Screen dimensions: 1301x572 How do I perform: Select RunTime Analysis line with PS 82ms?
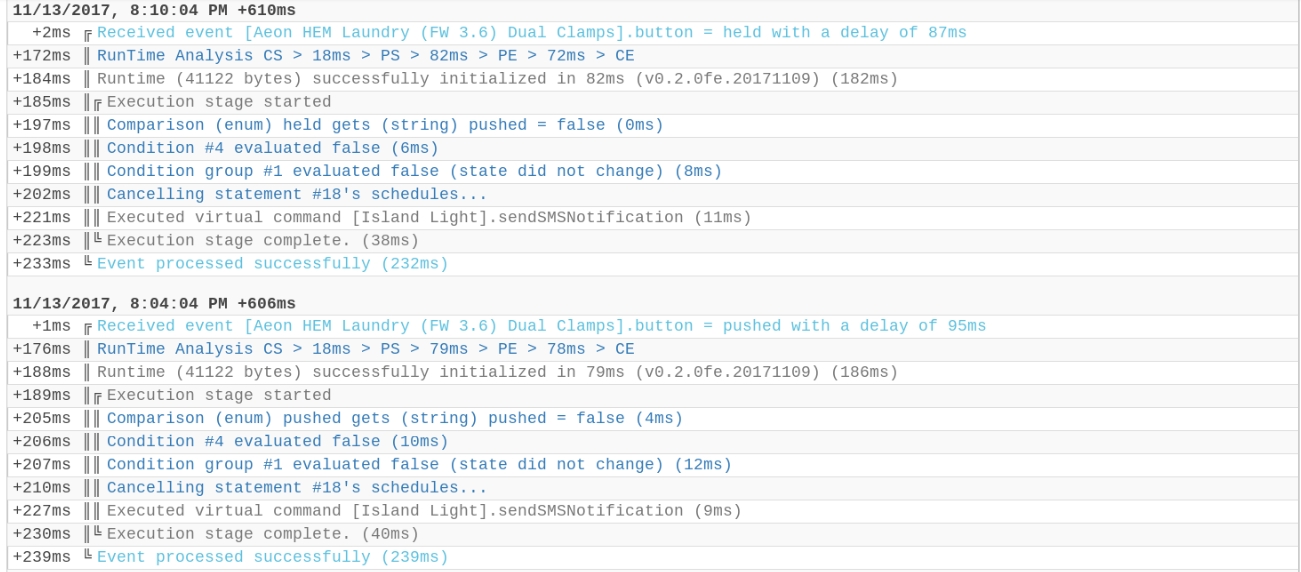coord(366,56)
